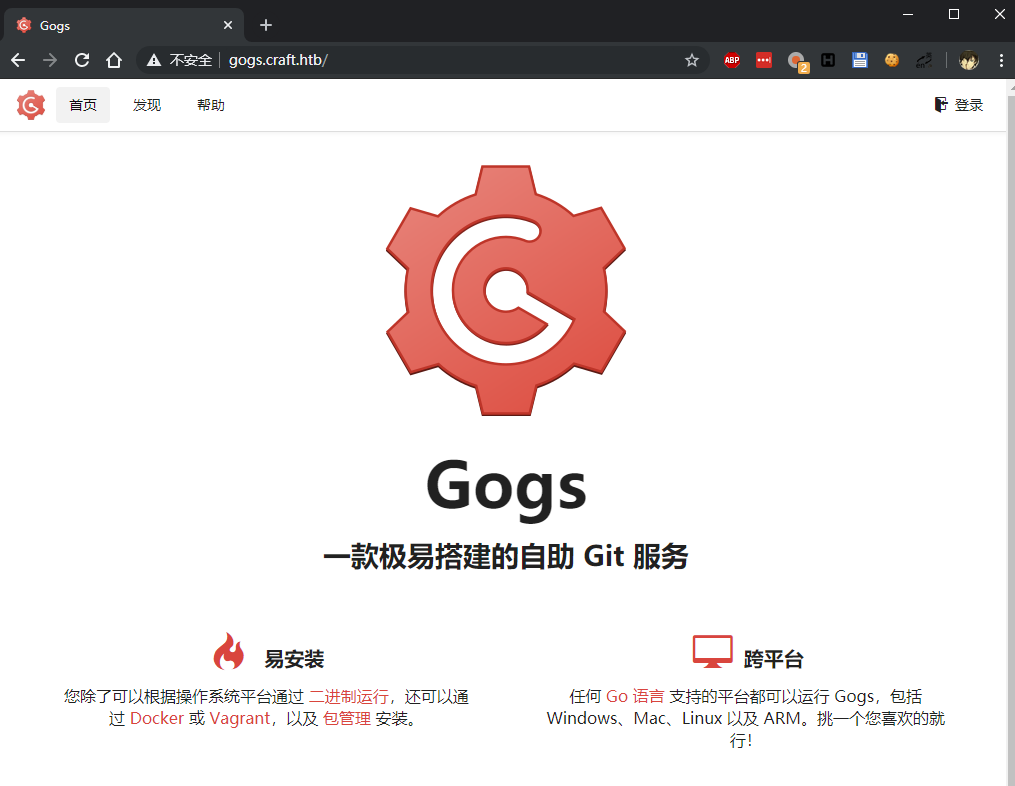Click the monitor icon above 跨平台
This screenshot has height=786, width=1015.
pyautogui.click(x=713, y=650)
